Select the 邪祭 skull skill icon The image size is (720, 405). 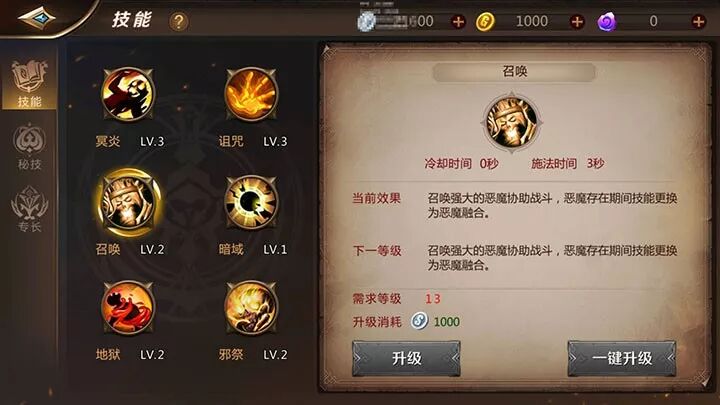251,307
